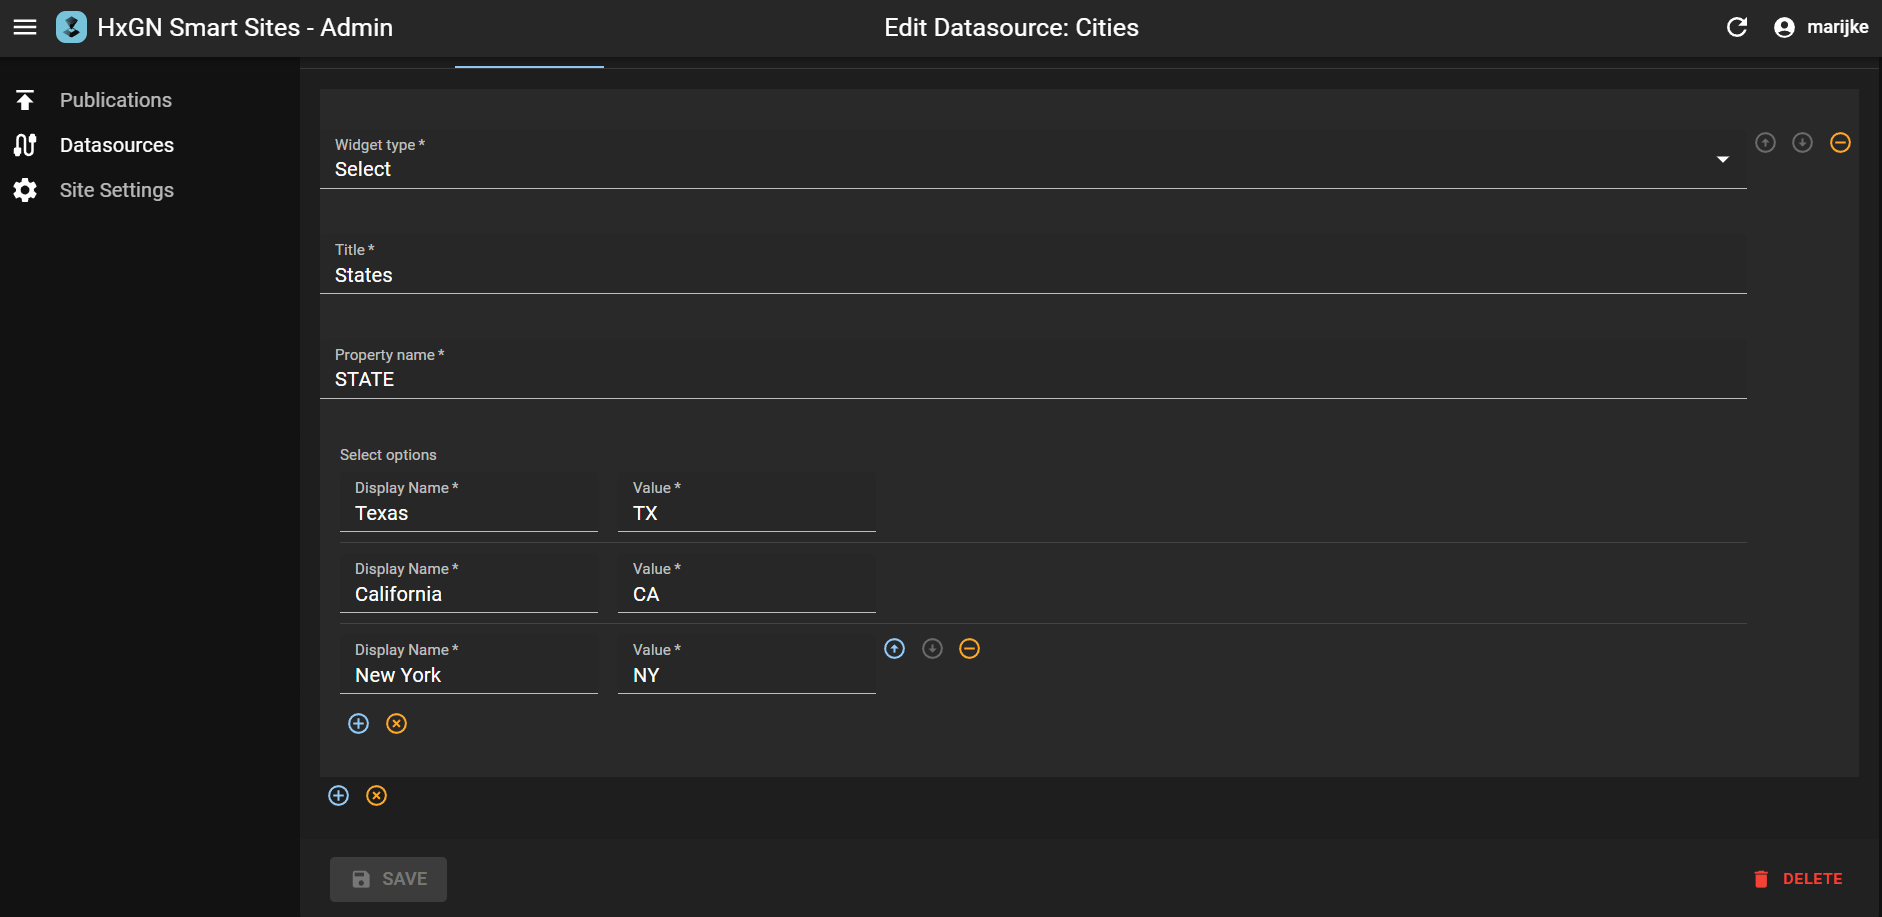Clear all select options with the orange x
Screen dimensions: 1882x917
pyautogui.click(x=396, y=723)
